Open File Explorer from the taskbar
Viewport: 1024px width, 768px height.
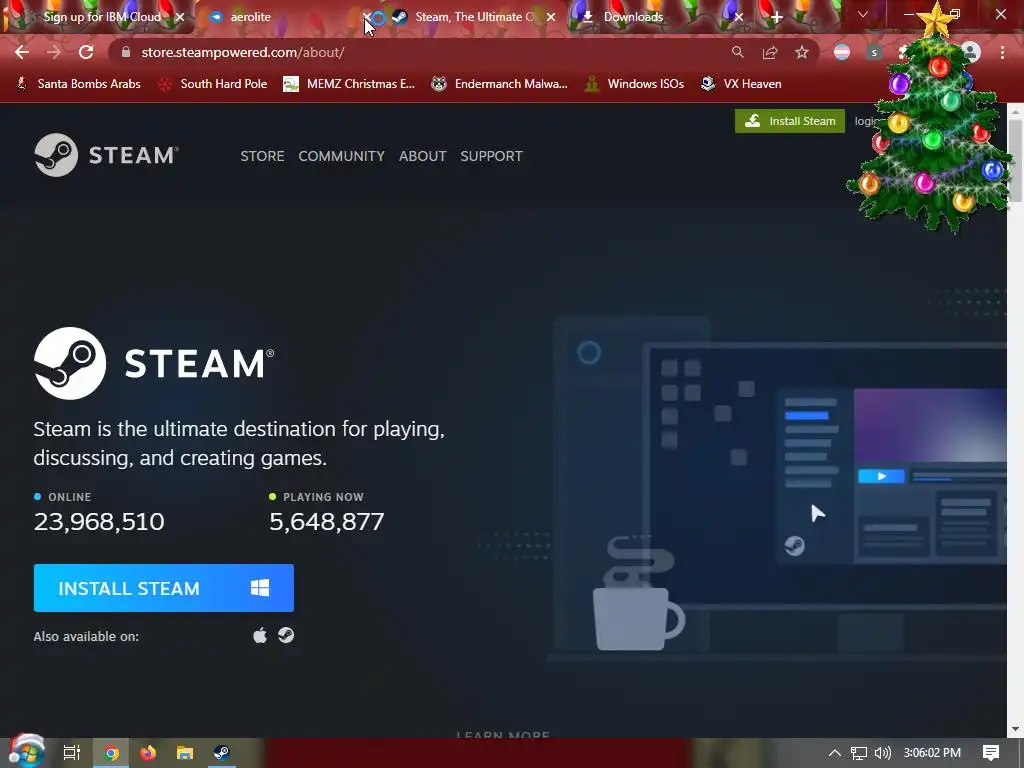[x=185, y=752]
